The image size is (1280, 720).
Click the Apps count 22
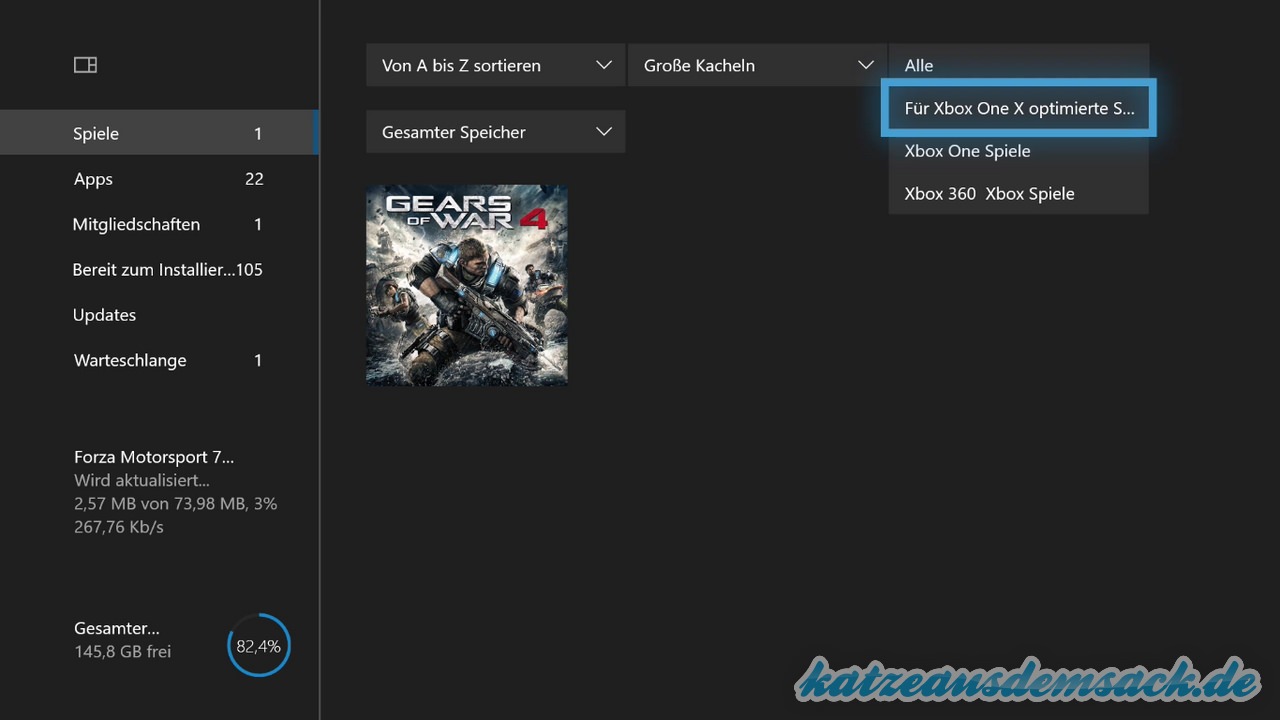(254, 179)
